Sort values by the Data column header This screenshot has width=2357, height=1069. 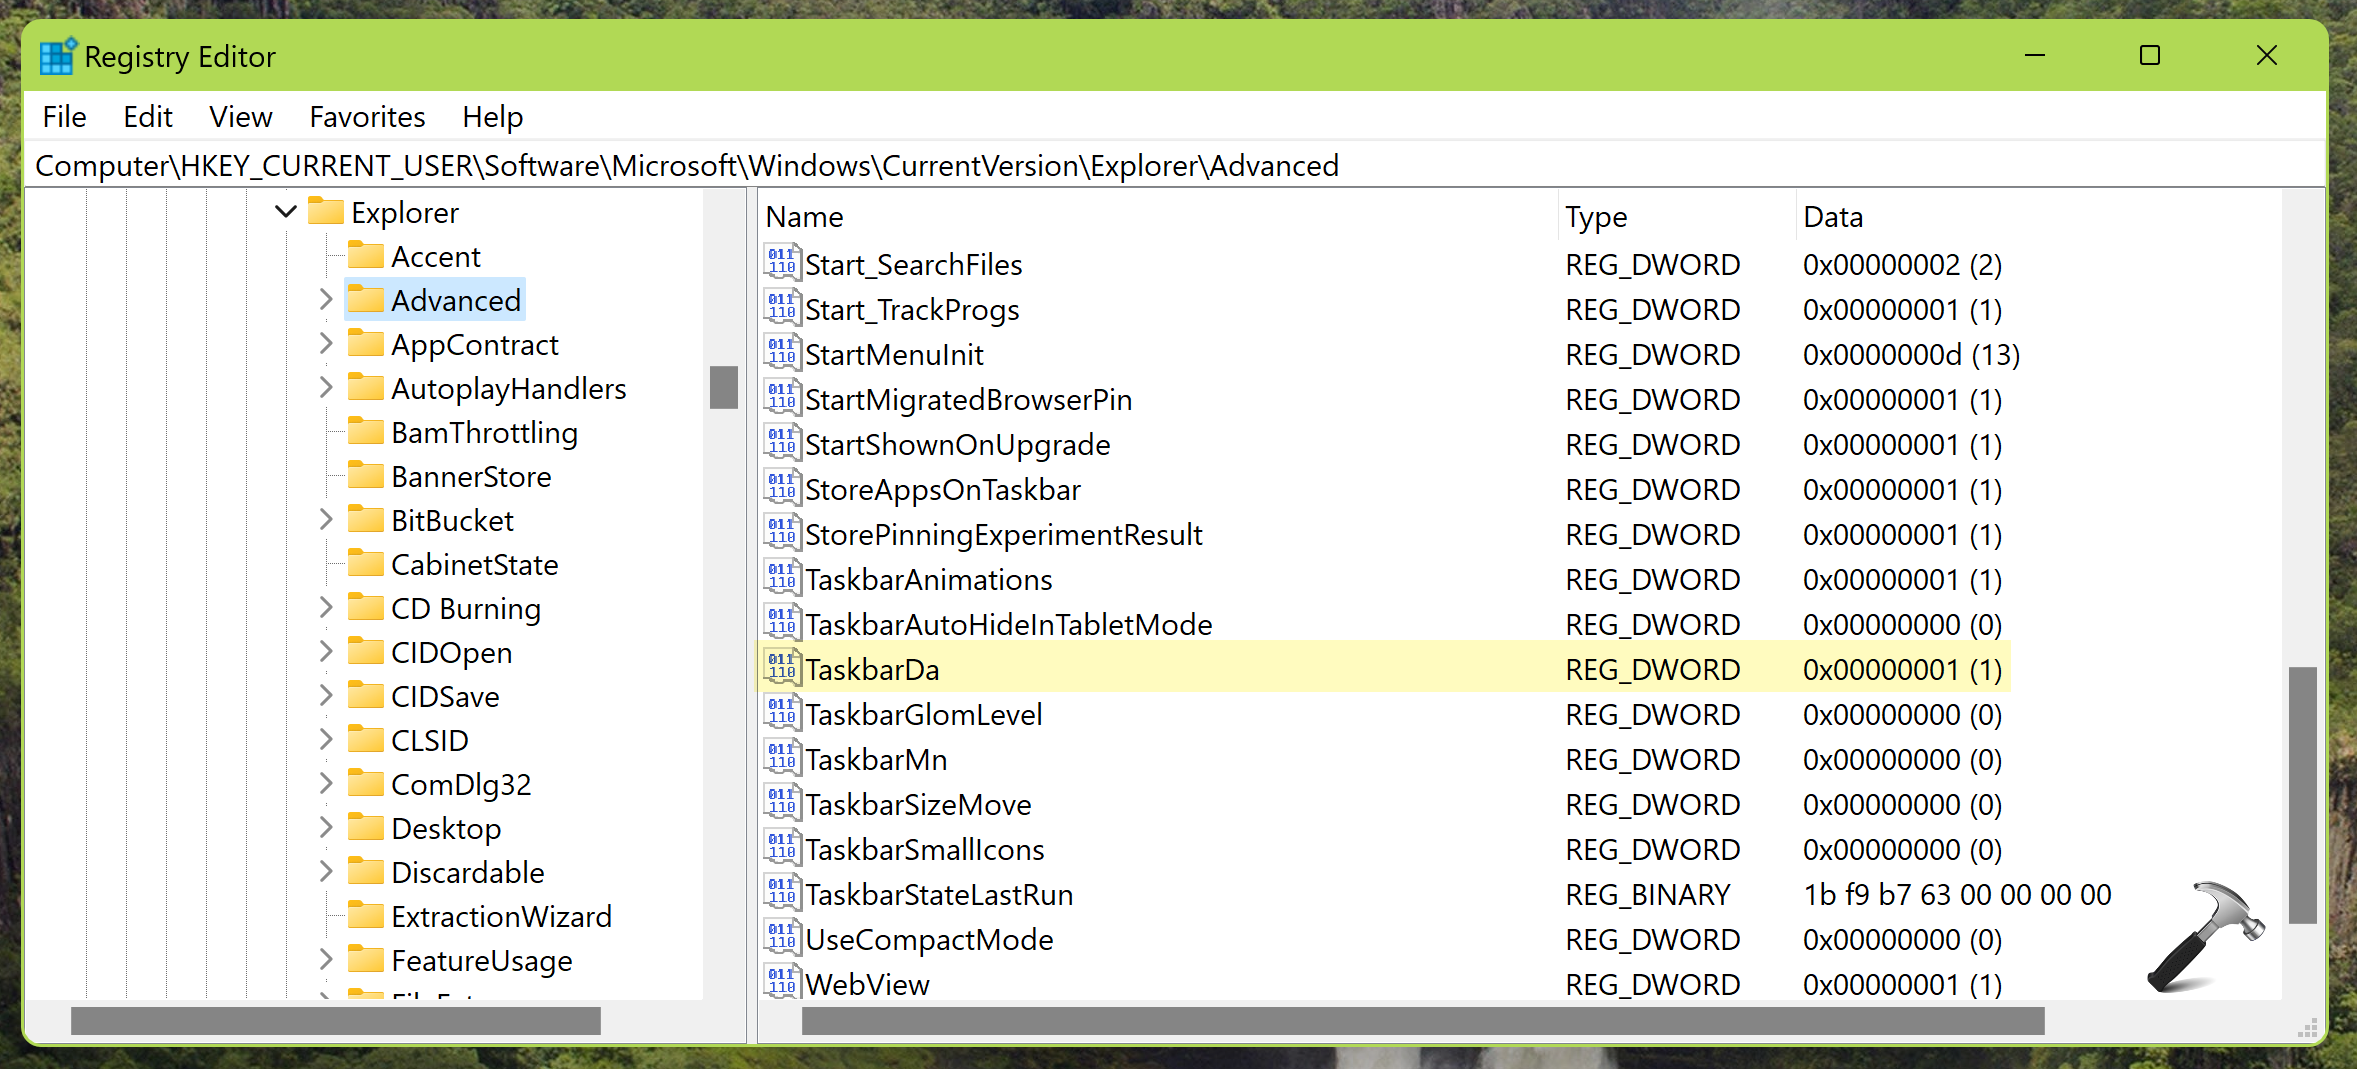coord(2038,217)
